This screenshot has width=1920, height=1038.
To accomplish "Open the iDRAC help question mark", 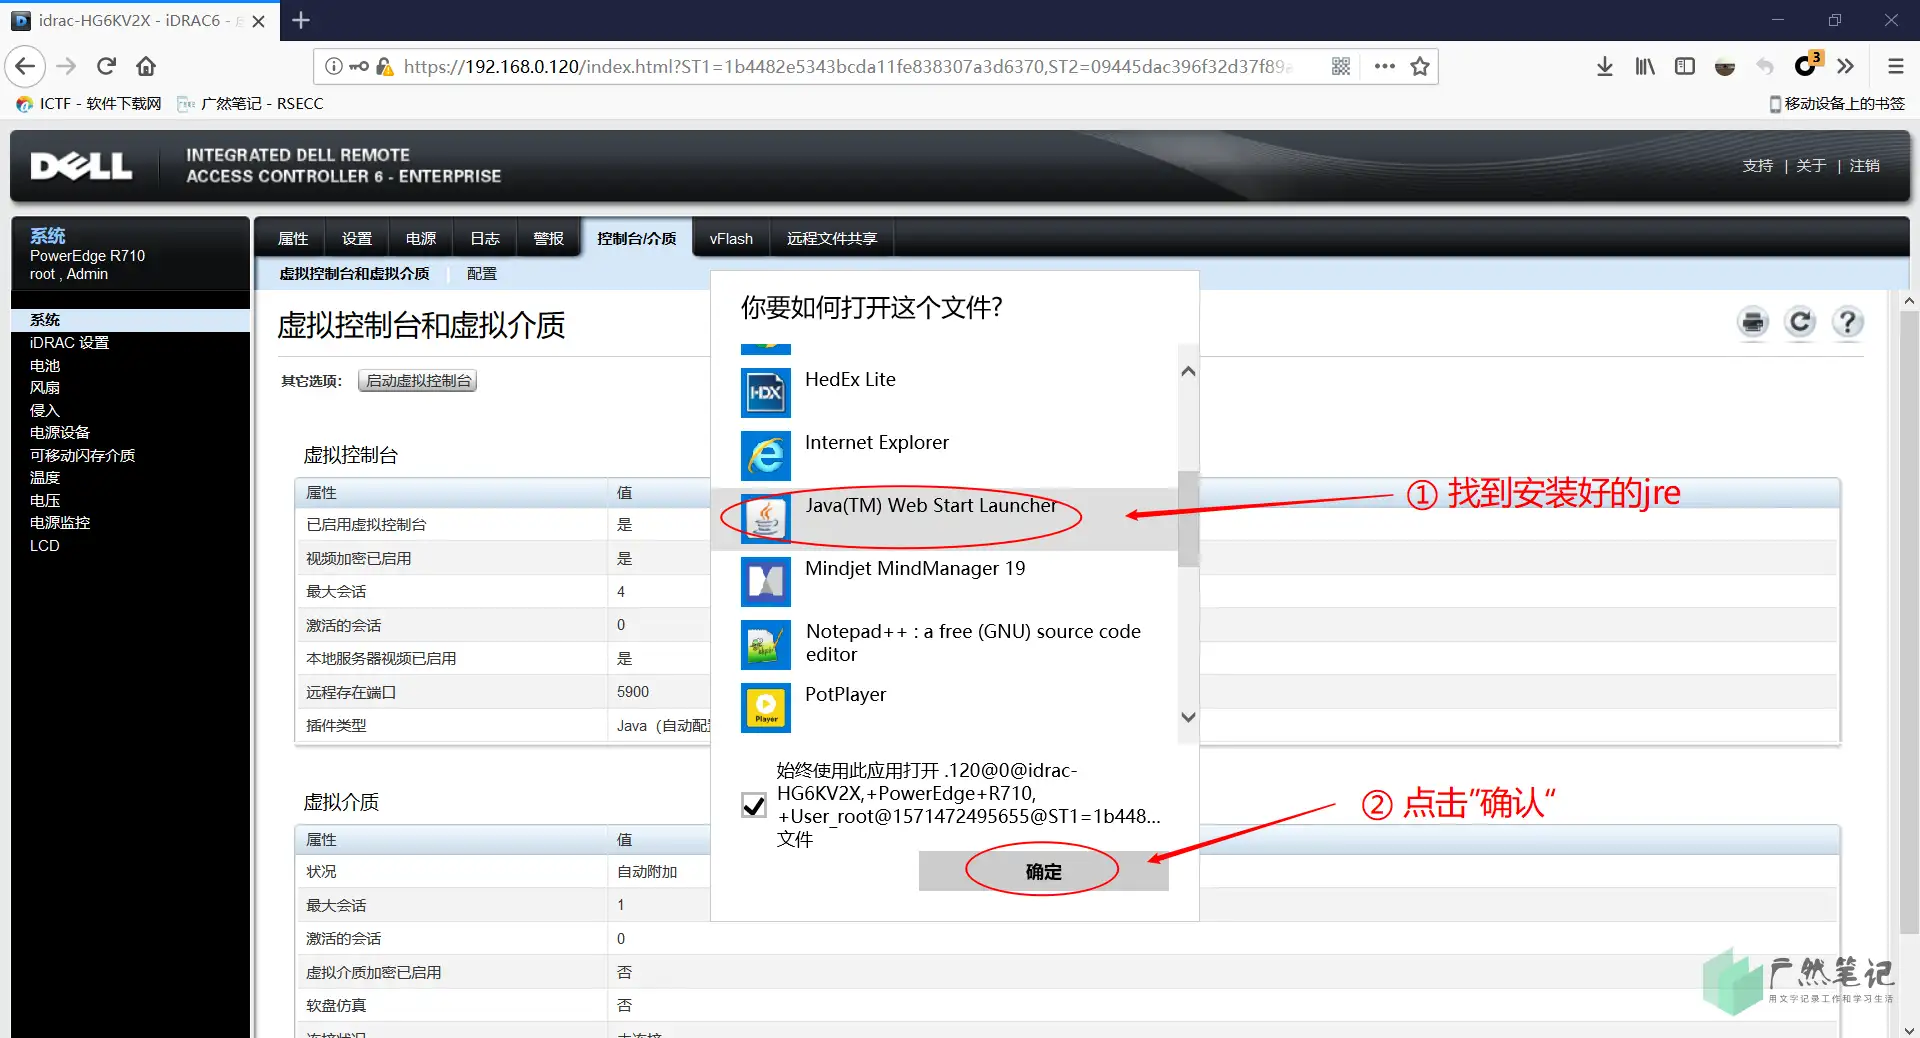I will (x=1848, y=322).
